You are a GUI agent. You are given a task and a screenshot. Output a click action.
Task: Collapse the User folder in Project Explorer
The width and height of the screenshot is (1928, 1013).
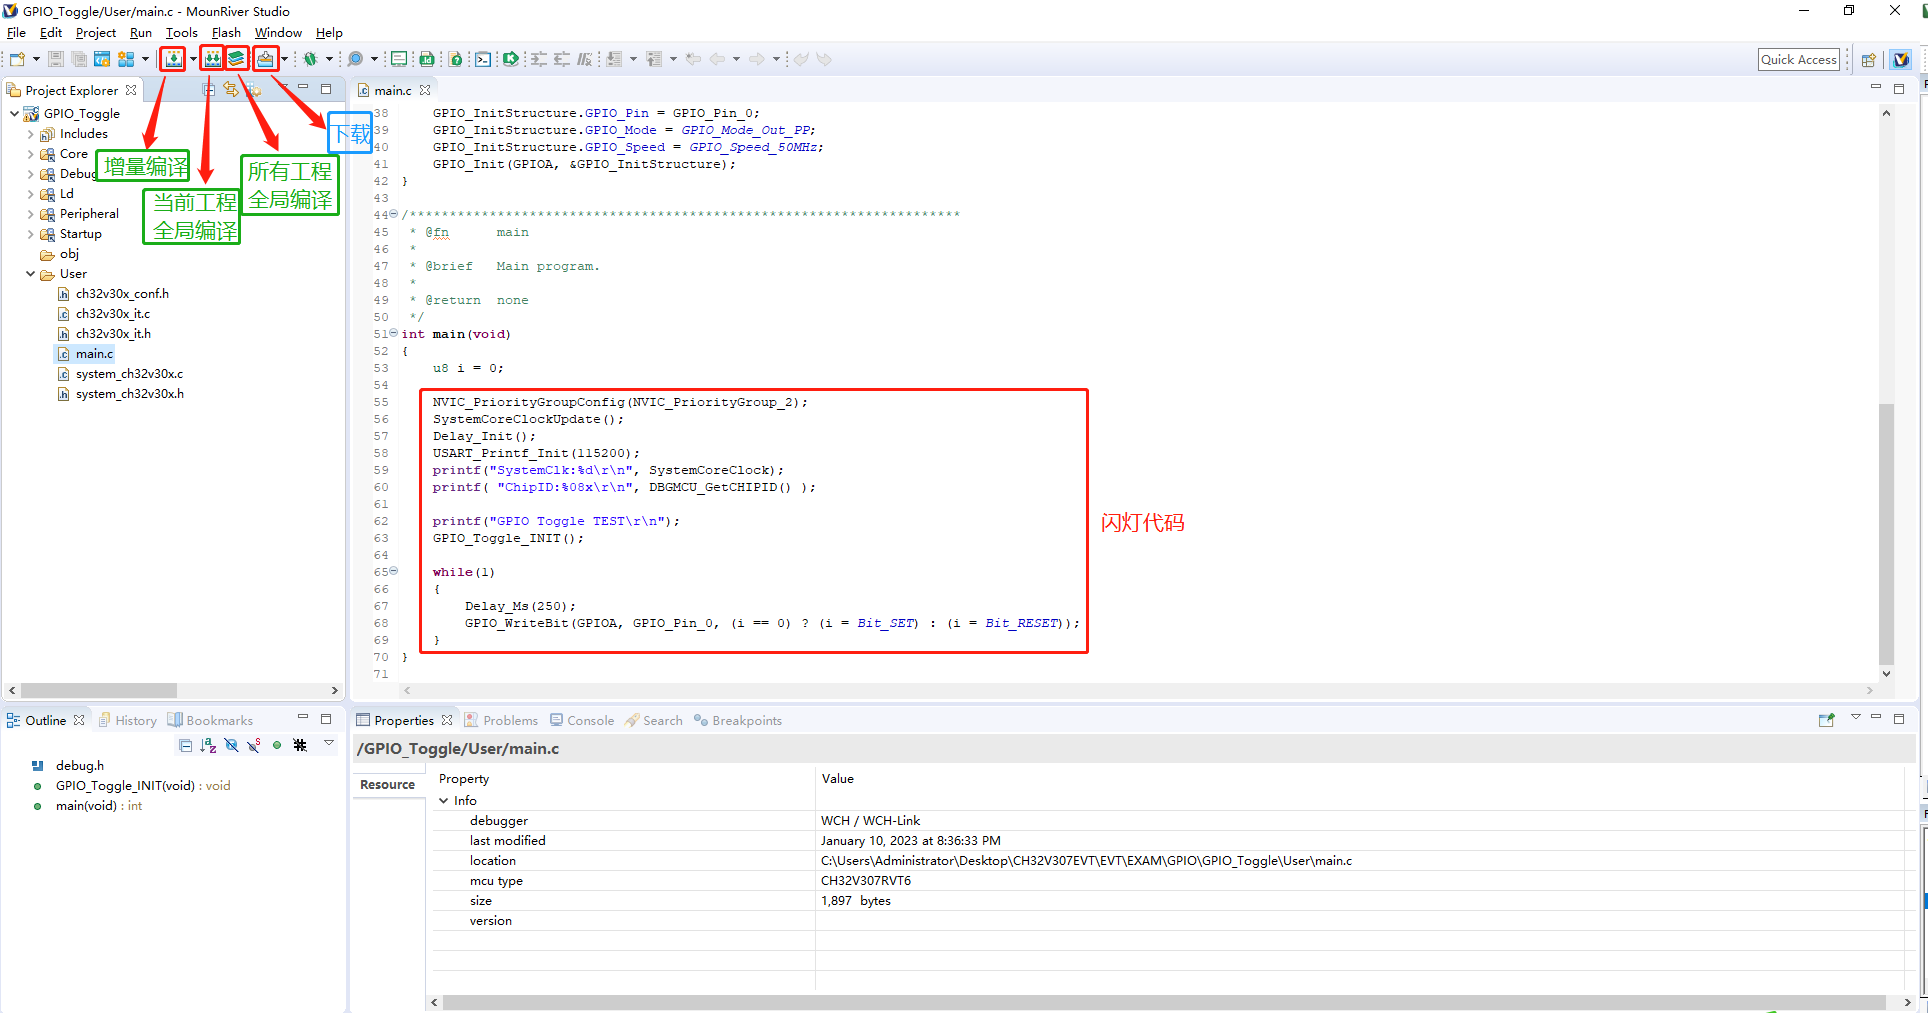pos(30,274)
